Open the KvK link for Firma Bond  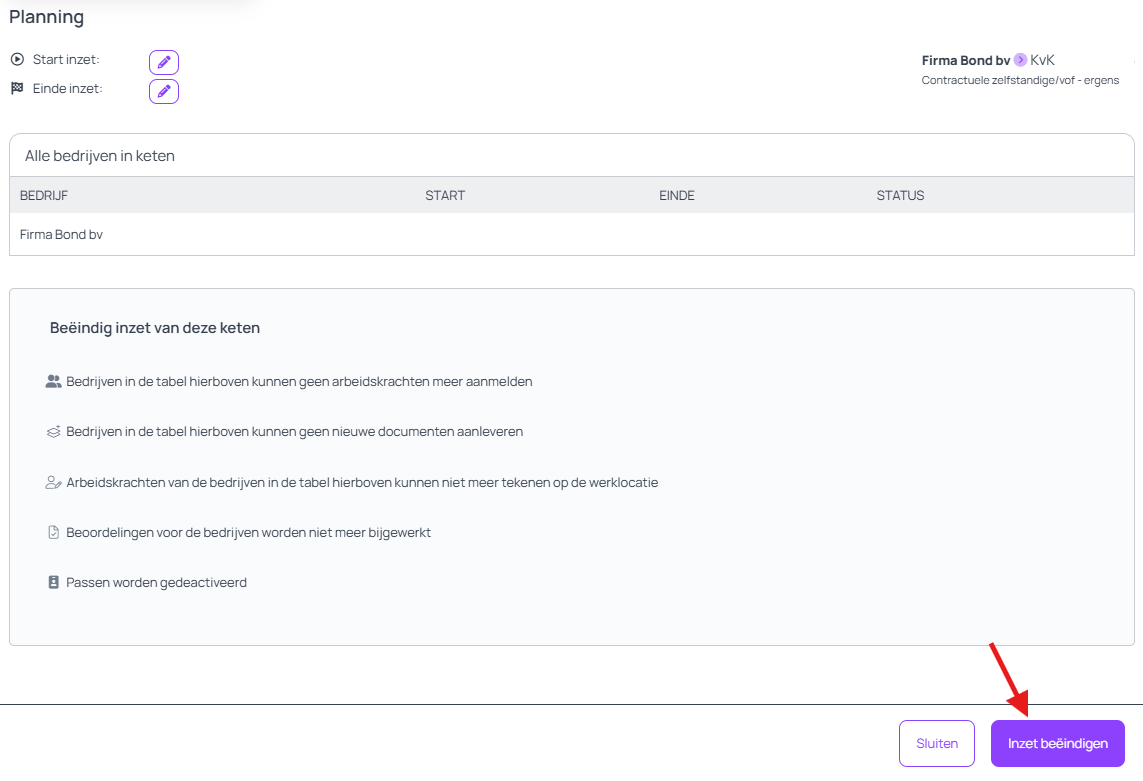[1042, 60]
